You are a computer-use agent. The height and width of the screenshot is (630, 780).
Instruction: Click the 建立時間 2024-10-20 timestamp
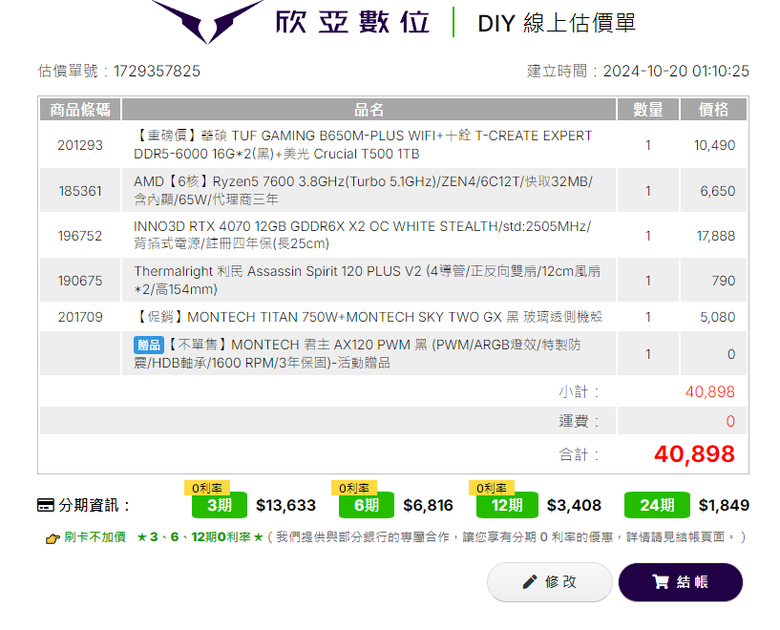(x=638, y=71)
